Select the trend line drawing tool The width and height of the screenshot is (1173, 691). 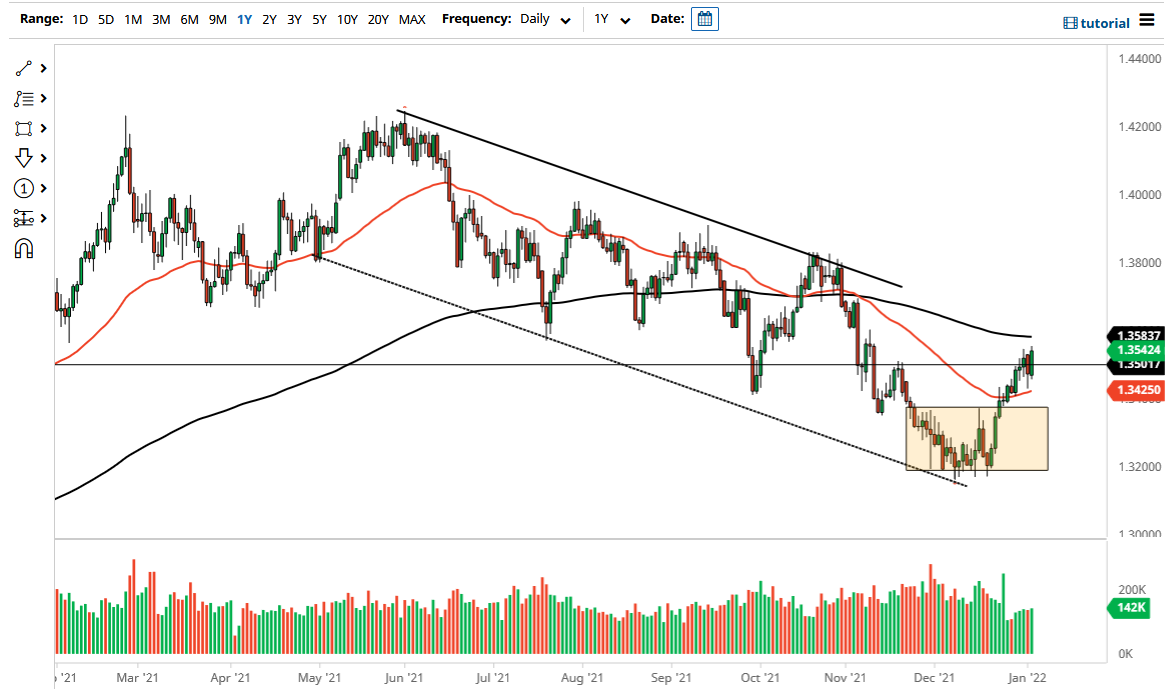click(x=22, y=68)
